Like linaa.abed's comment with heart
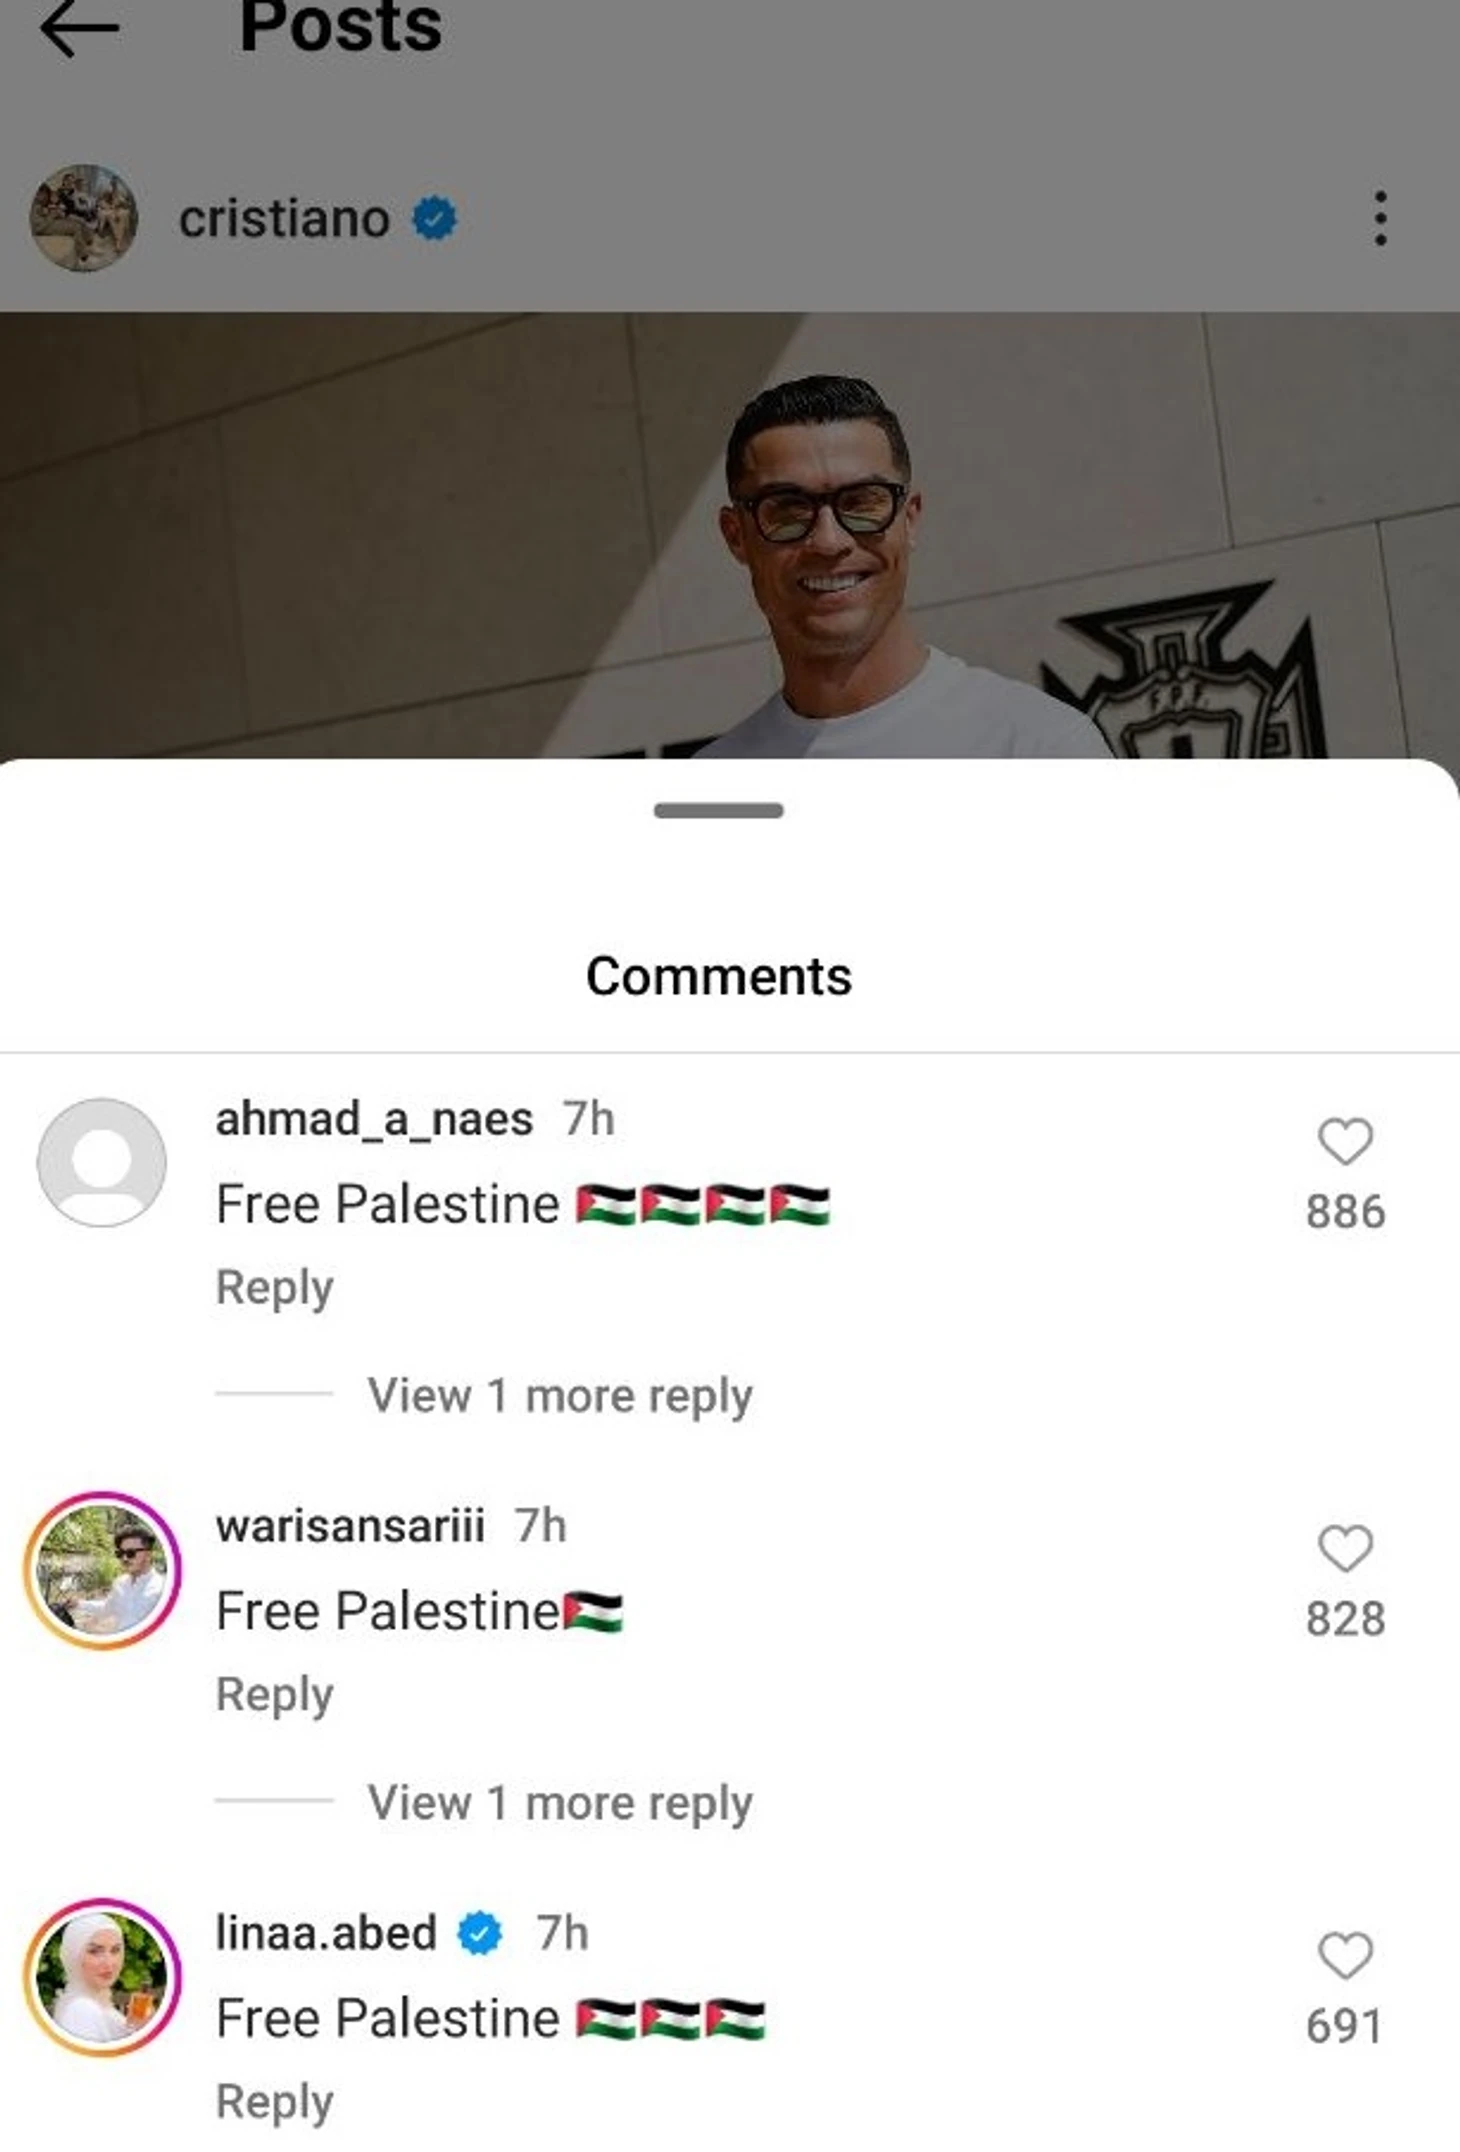The width and height of the screenshot is (1460, 2152). click(x=1345, y=1955)
